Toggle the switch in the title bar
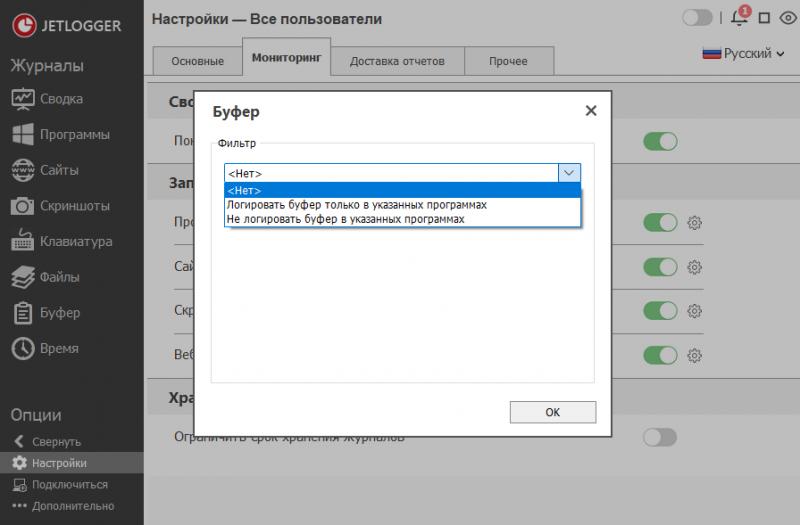Viewport: 800px width, 525px height. [x=697, y=18]
